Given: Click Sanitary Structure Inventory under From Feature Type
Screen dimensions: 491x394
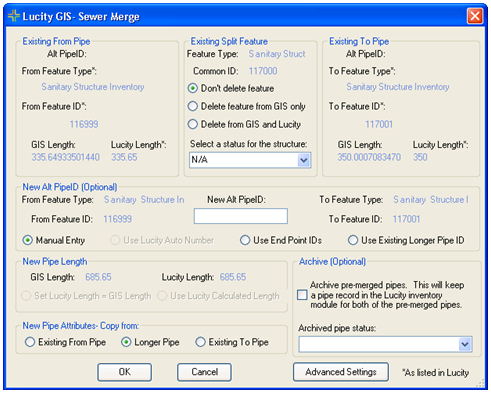Looking at the screenshot, I should coord(93,87).
